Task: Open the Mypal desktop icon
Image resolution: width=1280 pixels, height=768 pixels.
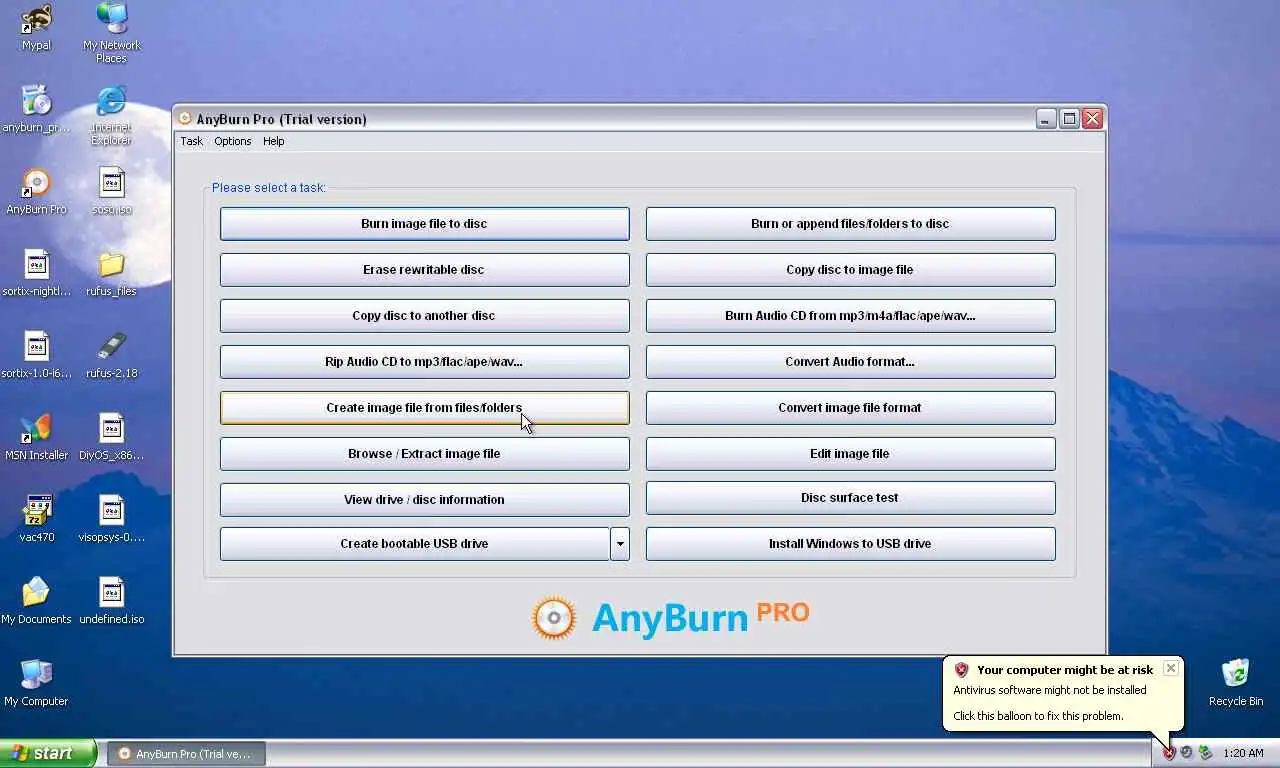Action: tap(36, 27)
